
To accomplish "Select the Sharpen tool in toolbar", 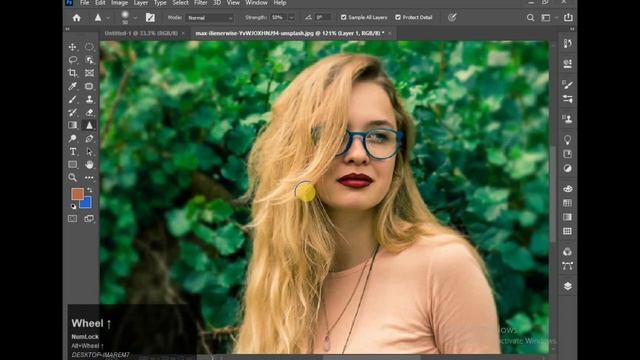I will click(89, 125).
